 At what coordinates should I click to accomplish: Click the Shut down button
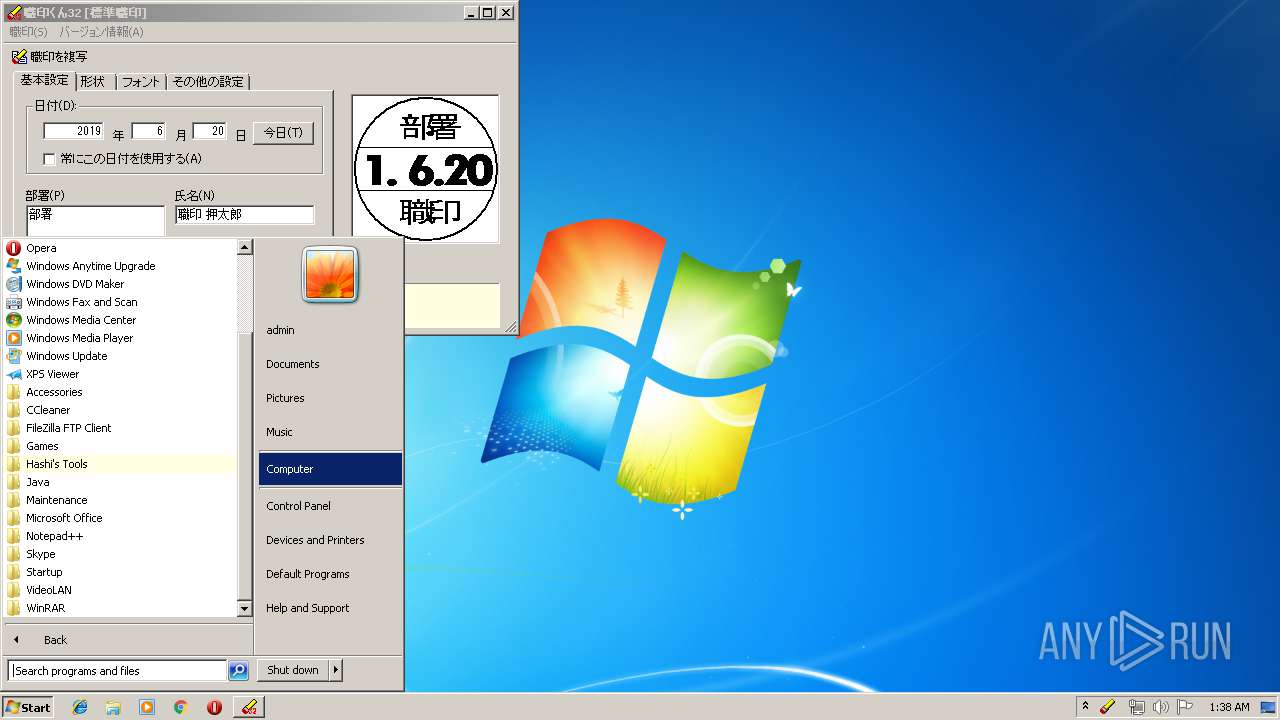(293, 670)
